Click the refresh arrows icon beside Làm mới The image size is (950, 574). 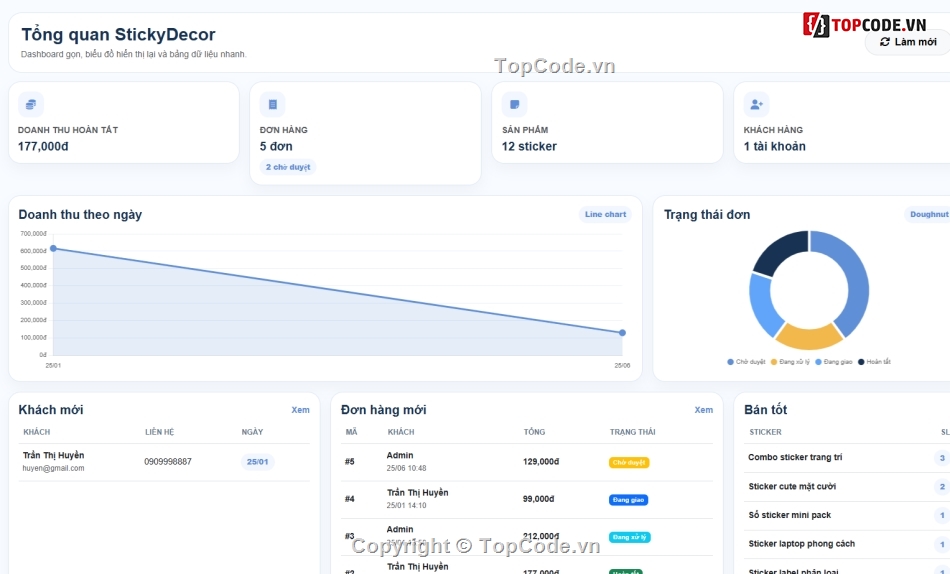coord(885,42)
